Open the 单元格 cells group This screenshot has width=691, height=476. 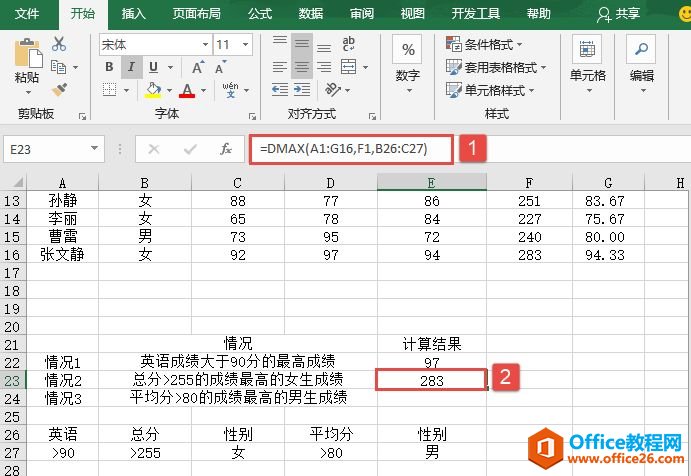(587, 64)
